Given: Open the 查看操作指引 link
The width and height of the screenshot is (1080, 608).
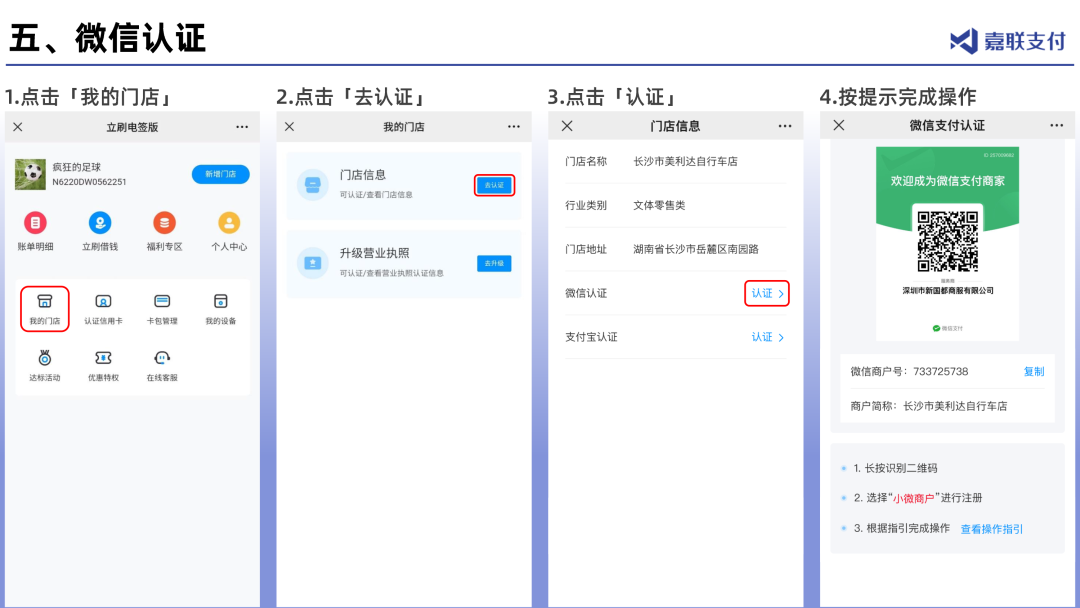Looking at the screenshot, I should tap(992, 529).
